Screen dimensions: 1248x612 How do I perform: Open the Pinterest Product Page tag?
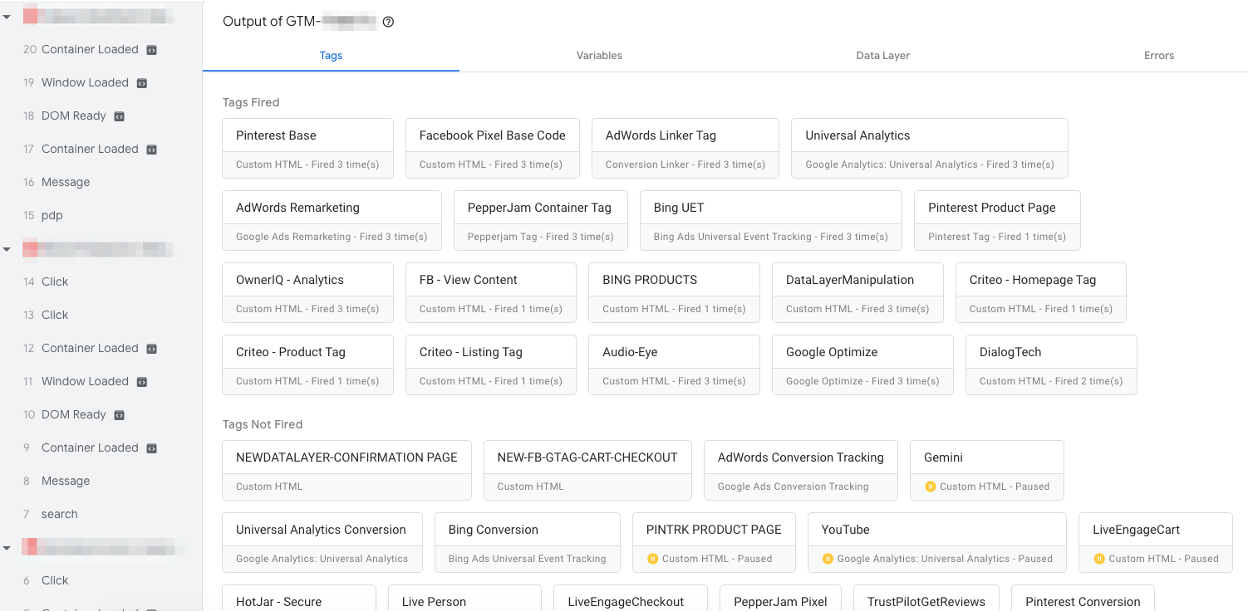(997, 221)
